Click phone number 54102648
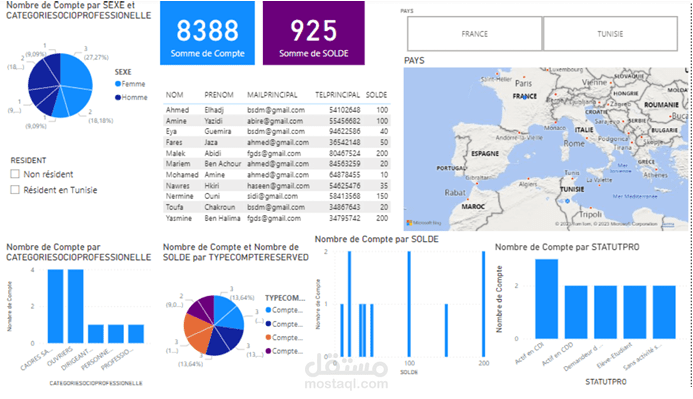693x399 pixels. [x=345, y=110]
